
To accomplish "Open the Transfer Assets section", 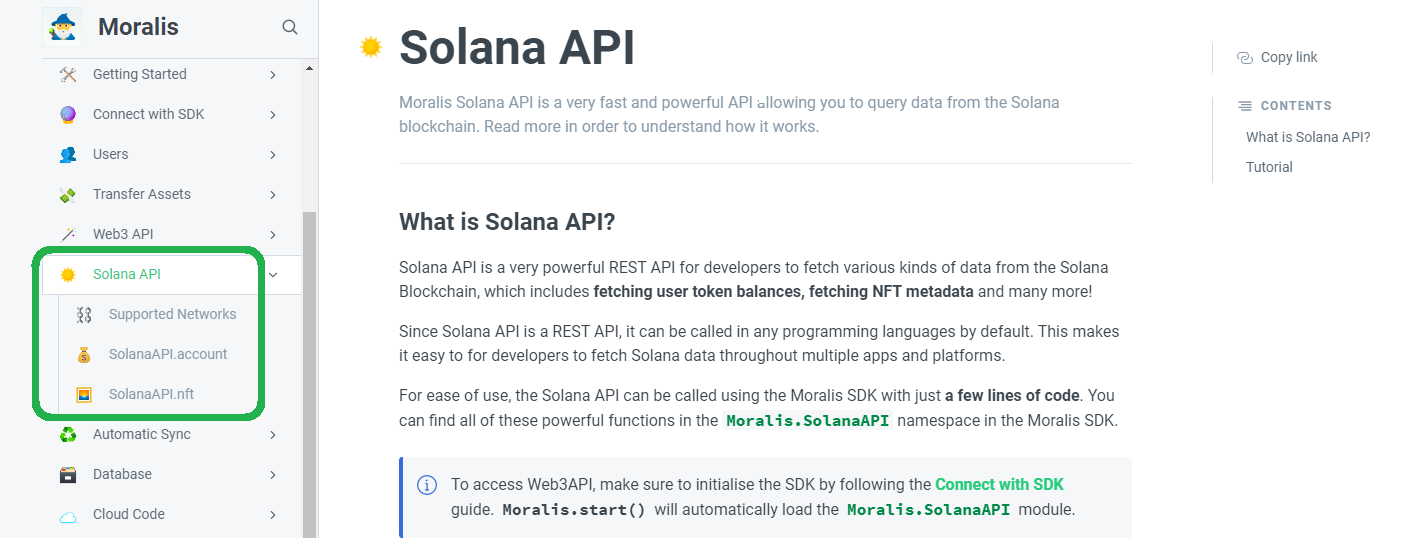I will coord(142,194).
